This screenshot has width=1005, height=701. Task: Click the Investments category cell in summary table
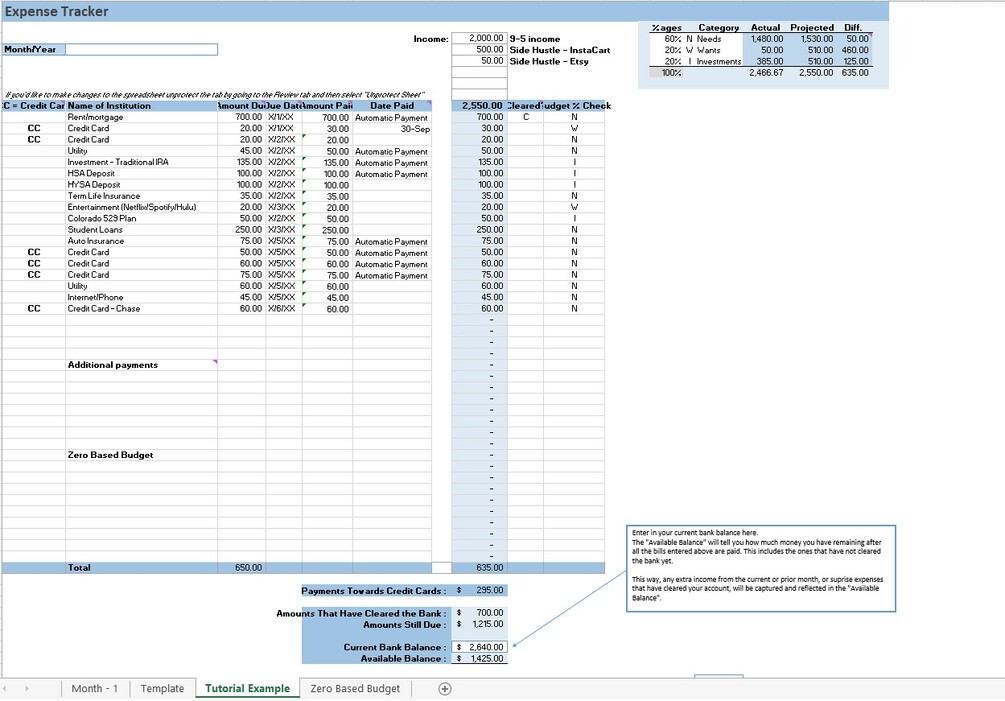point(718,62)
